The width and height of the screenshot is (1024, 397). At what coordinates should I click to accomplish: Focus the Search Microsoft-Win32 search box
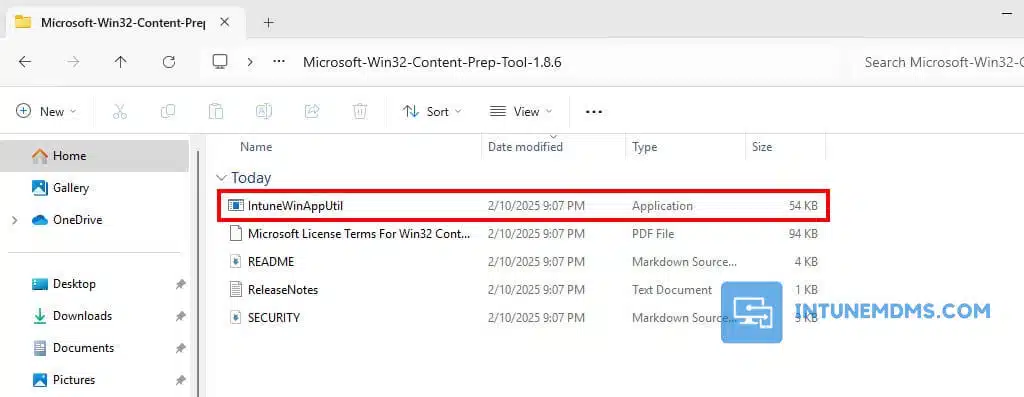[x=944, y=63]
